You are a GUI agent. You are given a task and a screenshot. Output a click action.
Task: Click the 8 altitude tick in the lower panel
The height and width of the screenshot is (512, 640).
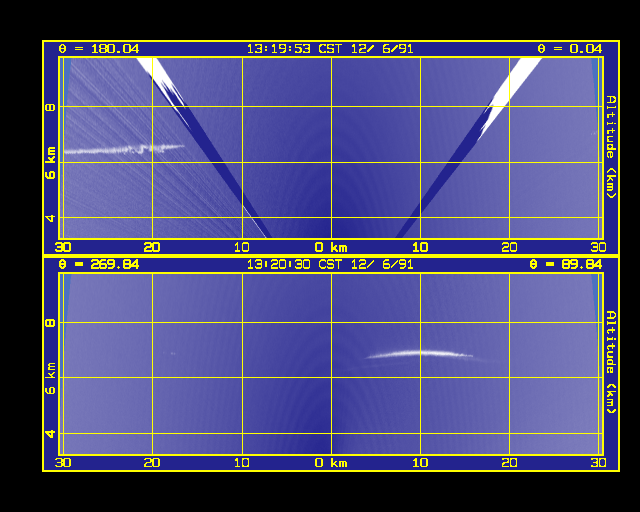click(x=50, y=323)
